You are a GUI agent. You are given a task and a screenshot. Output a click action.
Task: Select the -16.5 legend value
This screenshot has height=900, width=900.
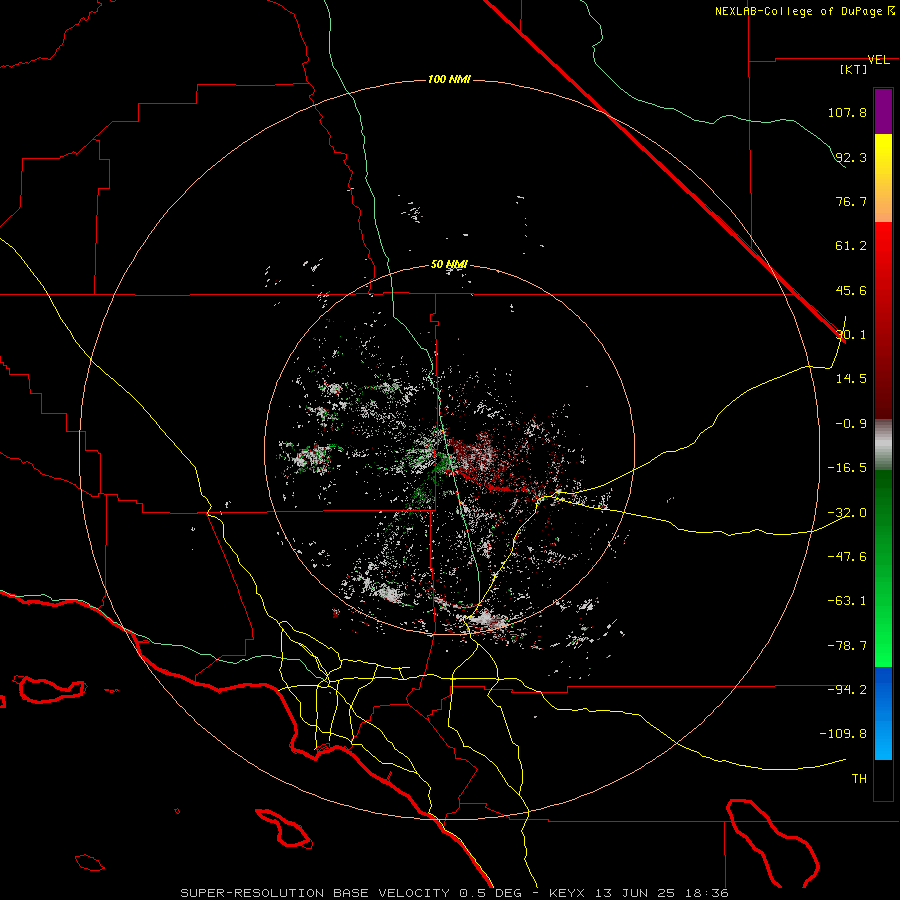[847, 468]
